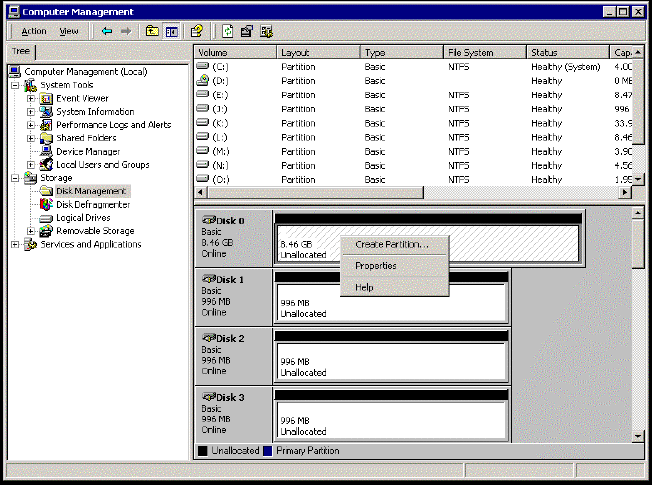This screenshot has width=652, height=485.
Task: Click the Help question mark toolbar icon
Action: pyautogui.click(x=197, y=31)
